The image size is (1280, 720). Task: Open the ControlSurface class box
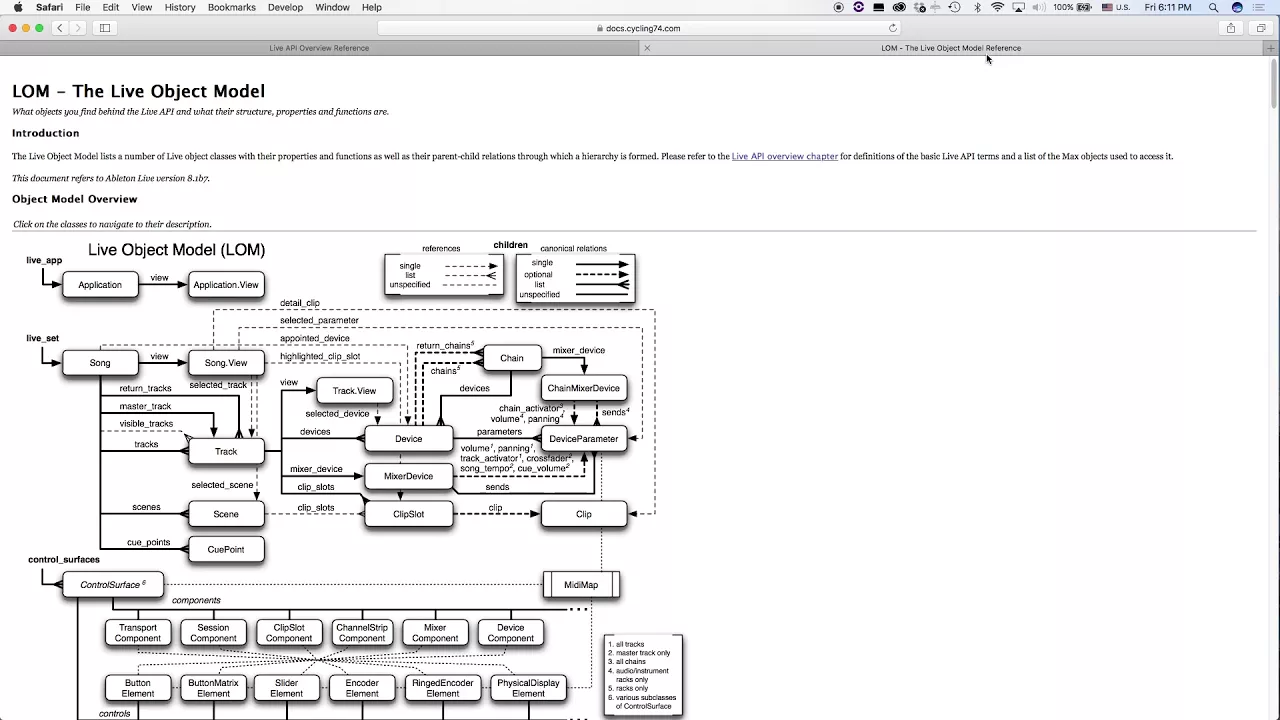(x=112, y=585)
